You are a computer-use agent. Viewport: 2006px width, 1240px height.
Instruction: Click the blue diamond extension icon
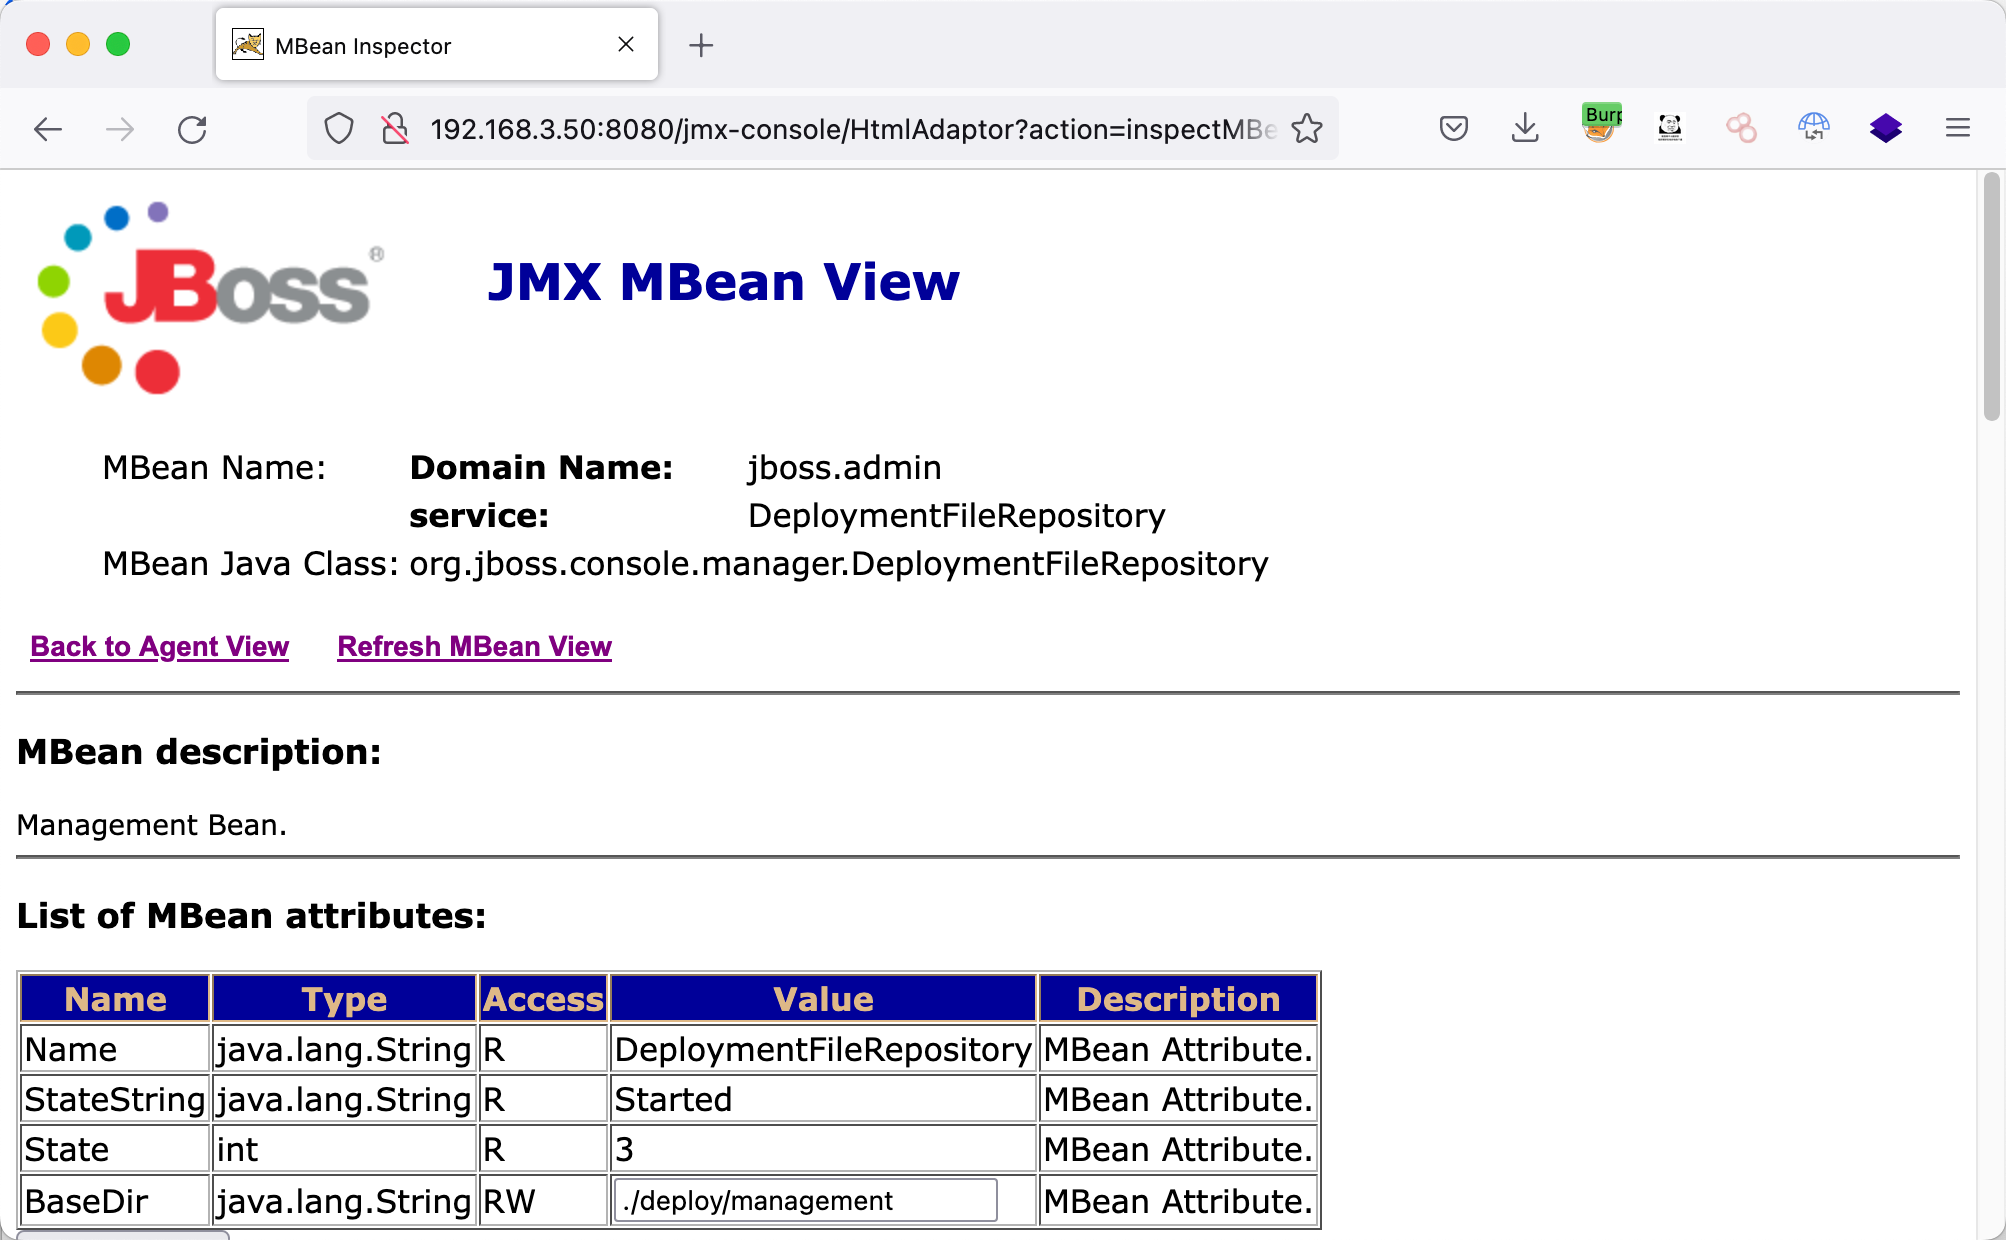pos(1885,128)
